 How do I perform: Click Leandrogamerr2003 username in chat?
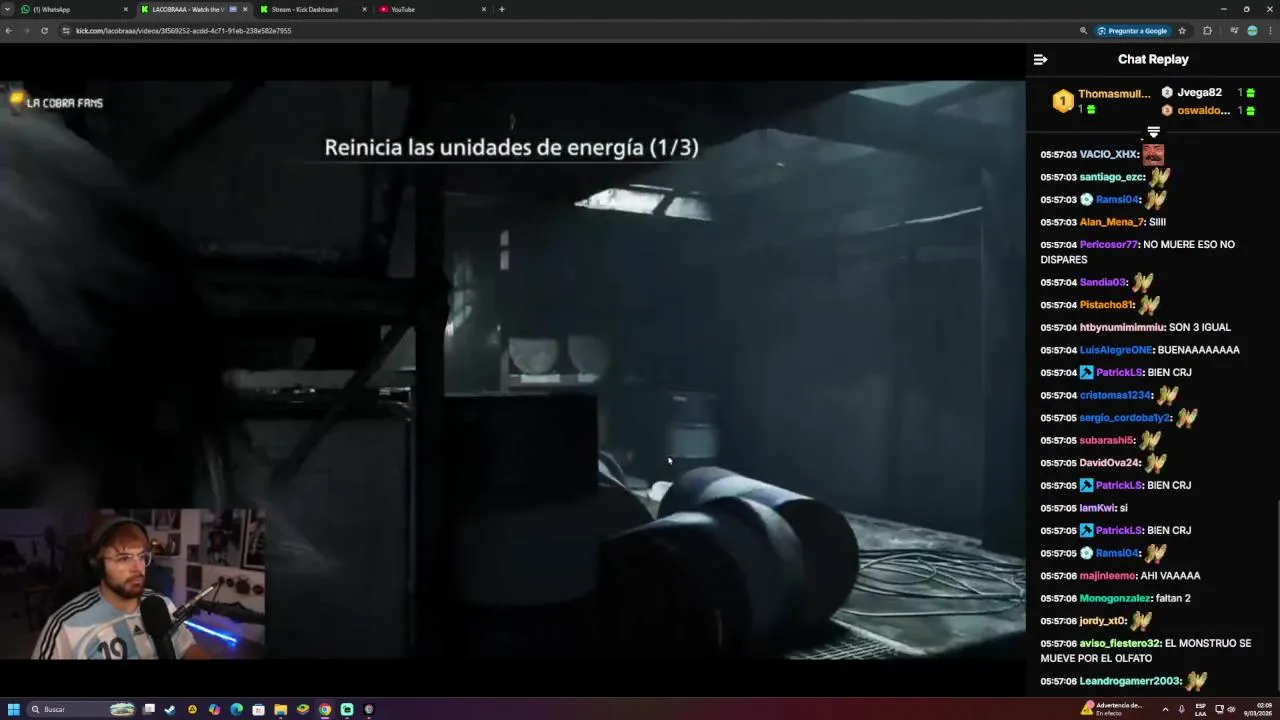point(1130,681)
